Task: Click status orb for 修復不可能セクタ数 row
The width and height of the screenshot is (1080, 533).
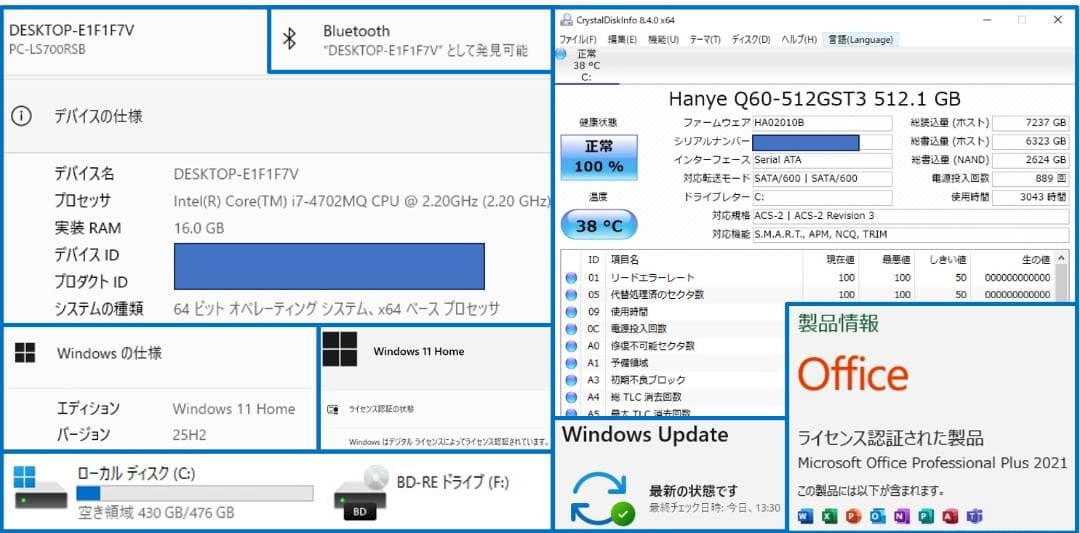Action: [x=571, y=346]
